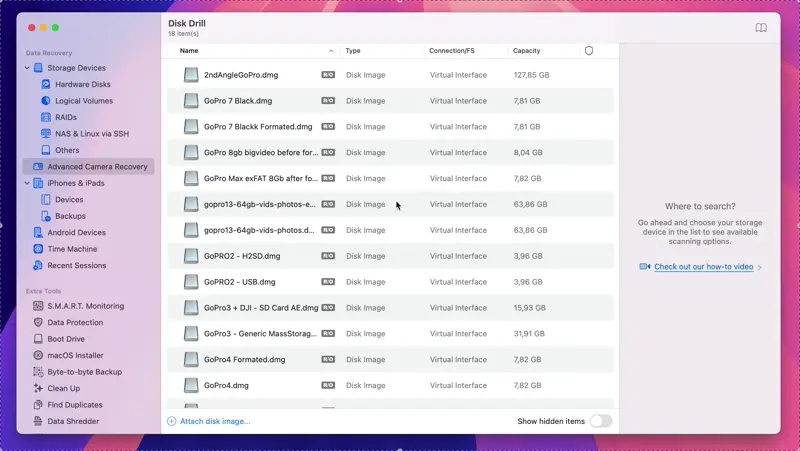Select Advanced Camera Recovery icon
Screen dimensions: 800x451
38,166
